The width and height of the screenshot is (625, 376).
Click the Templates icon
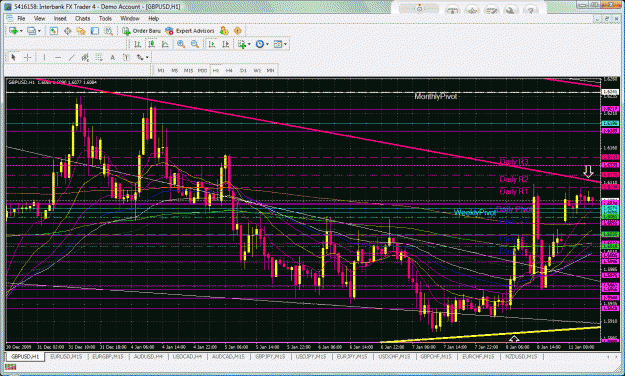[278, 44]
